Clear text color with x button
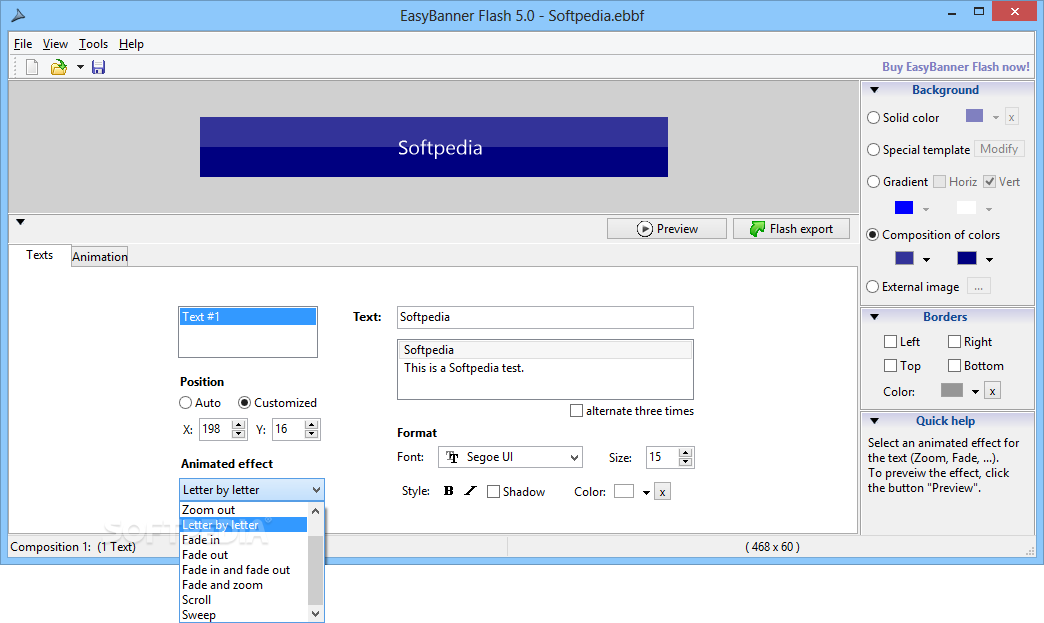1044x623 pixels. click(x=662, y=492)
